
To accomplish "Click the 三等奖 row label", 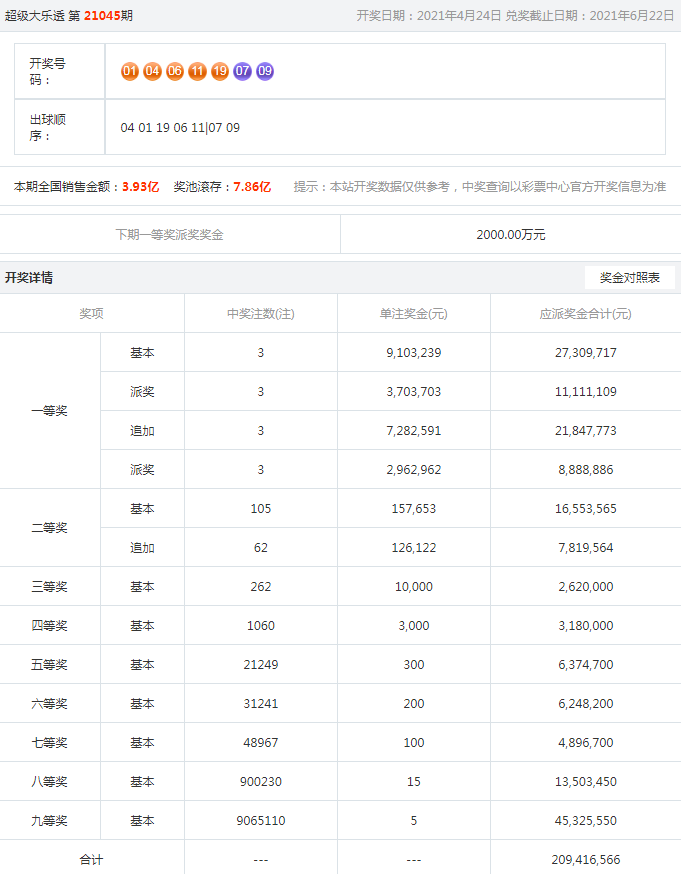I will coord(50,587).
